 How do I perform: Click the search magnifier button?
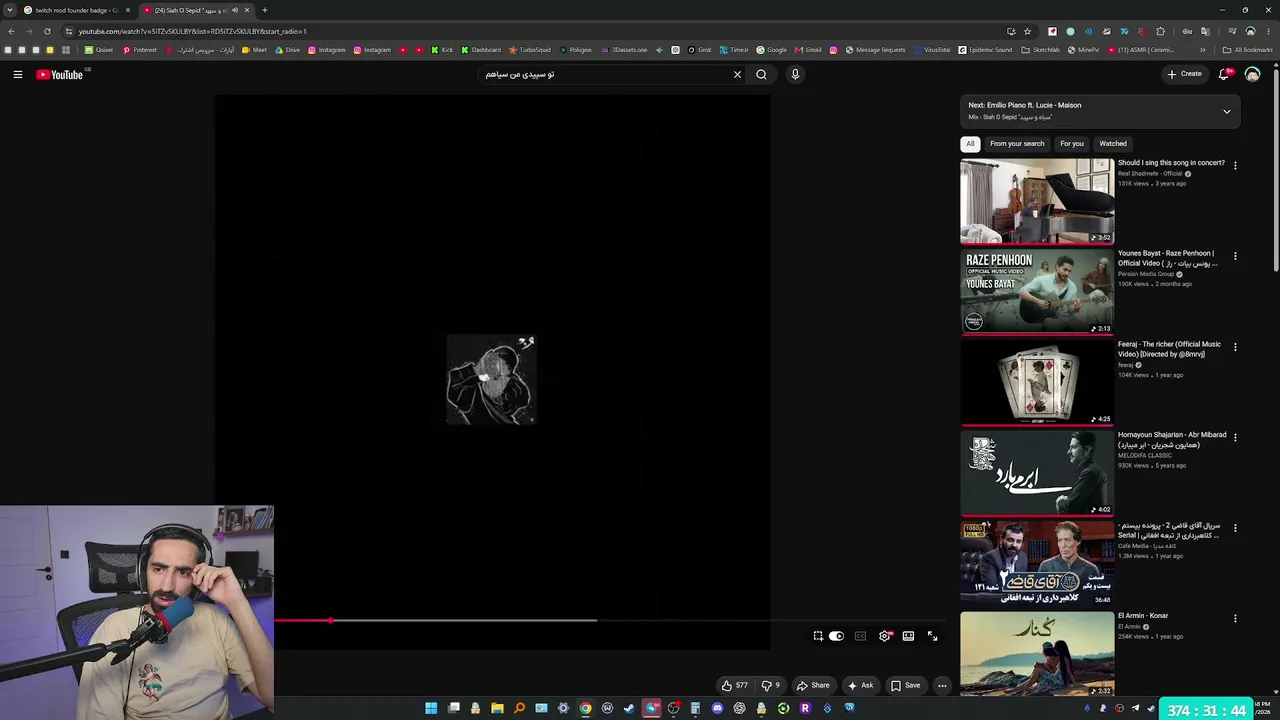(x=762, y=74)
